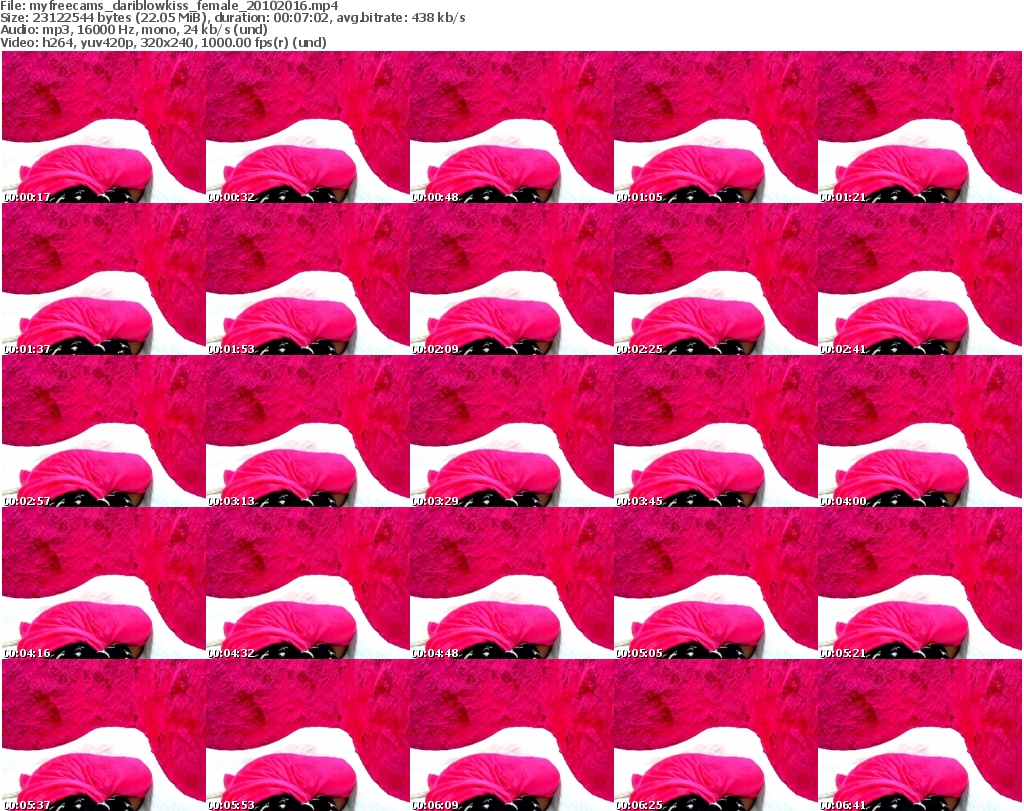Click the 'Video: h264, yuv420p' line

[163, 42]
